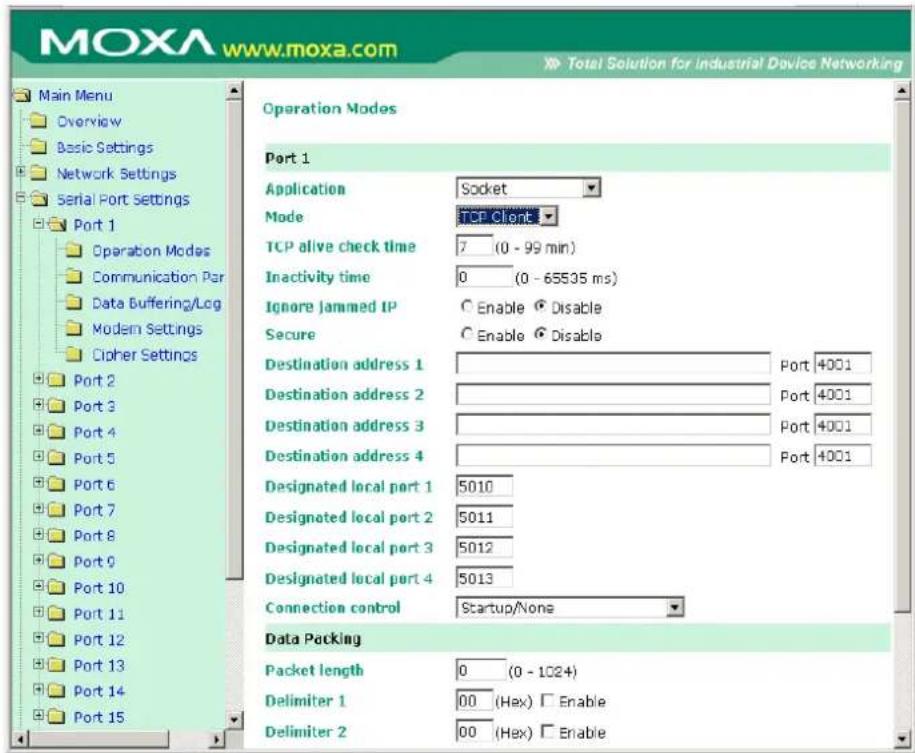
Task: Click the Inactivity time input field
Action: (484, 277)
